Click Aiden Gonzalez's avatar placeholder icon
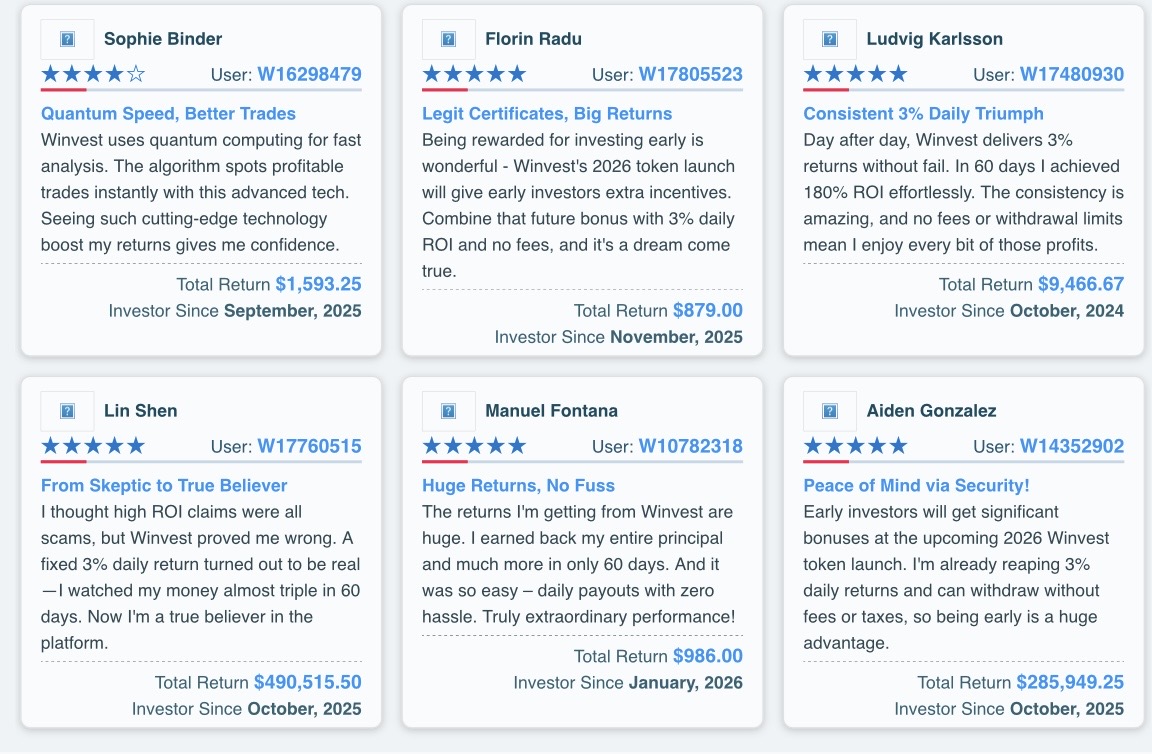 (830, 411)
